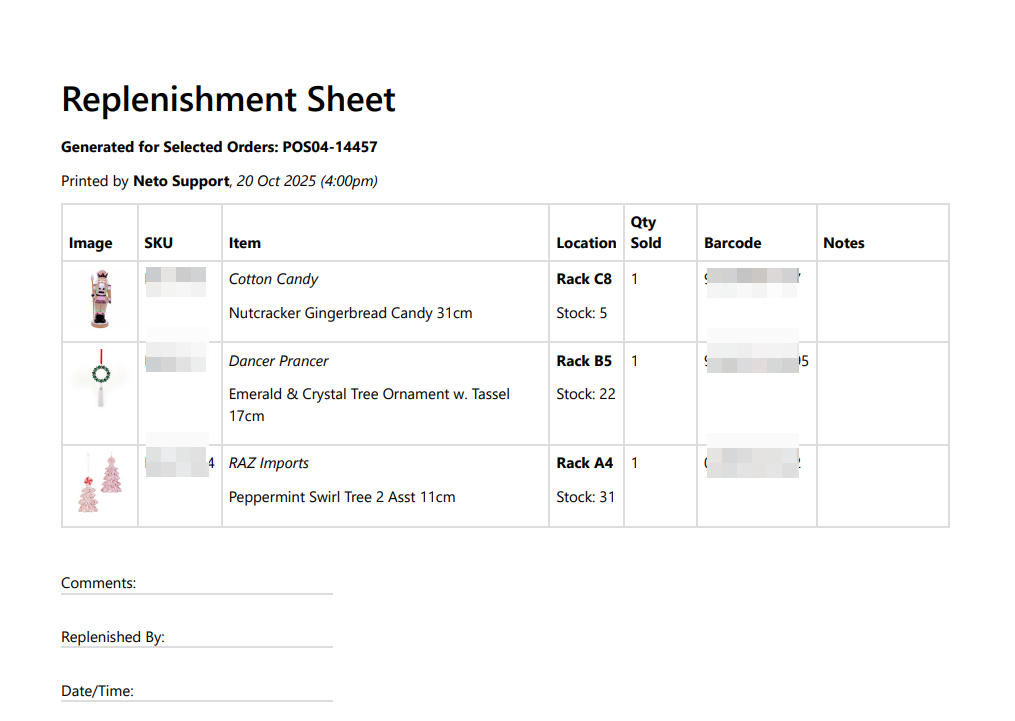This screenshot has height=721, width=1015.
Task: Select the RAZ Imports brand name
Action: click(268, 463)
